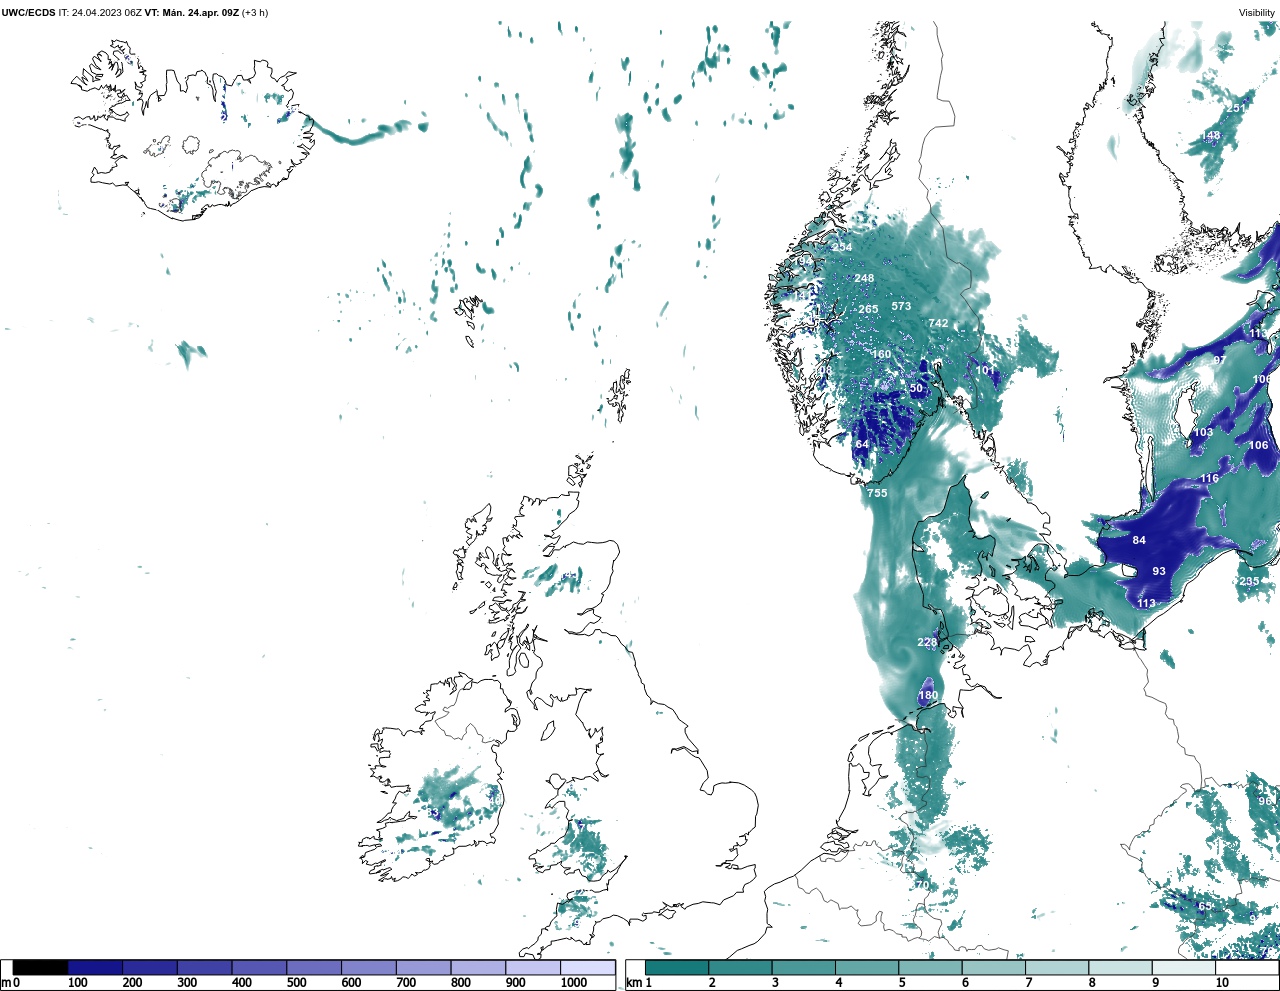Image resolution: width=1280 pixels, height=991 pixels.
Task: Click the '254' value near Norwegian coast
Action: tap(842, 247)
